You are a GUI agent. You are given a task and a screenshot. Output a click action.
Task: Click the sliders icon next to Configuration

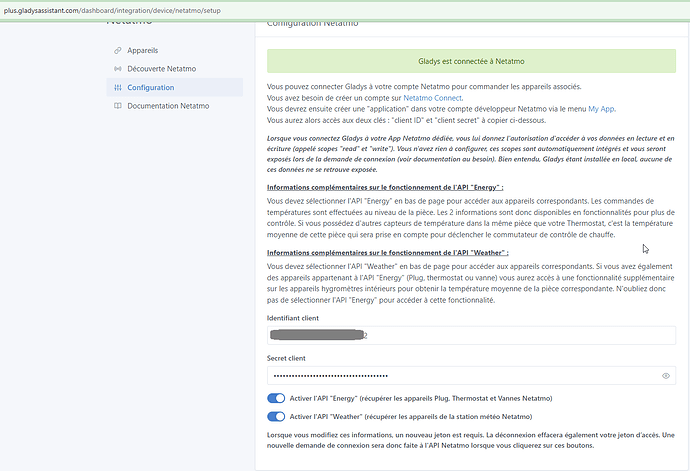click(x=118, y=88)
